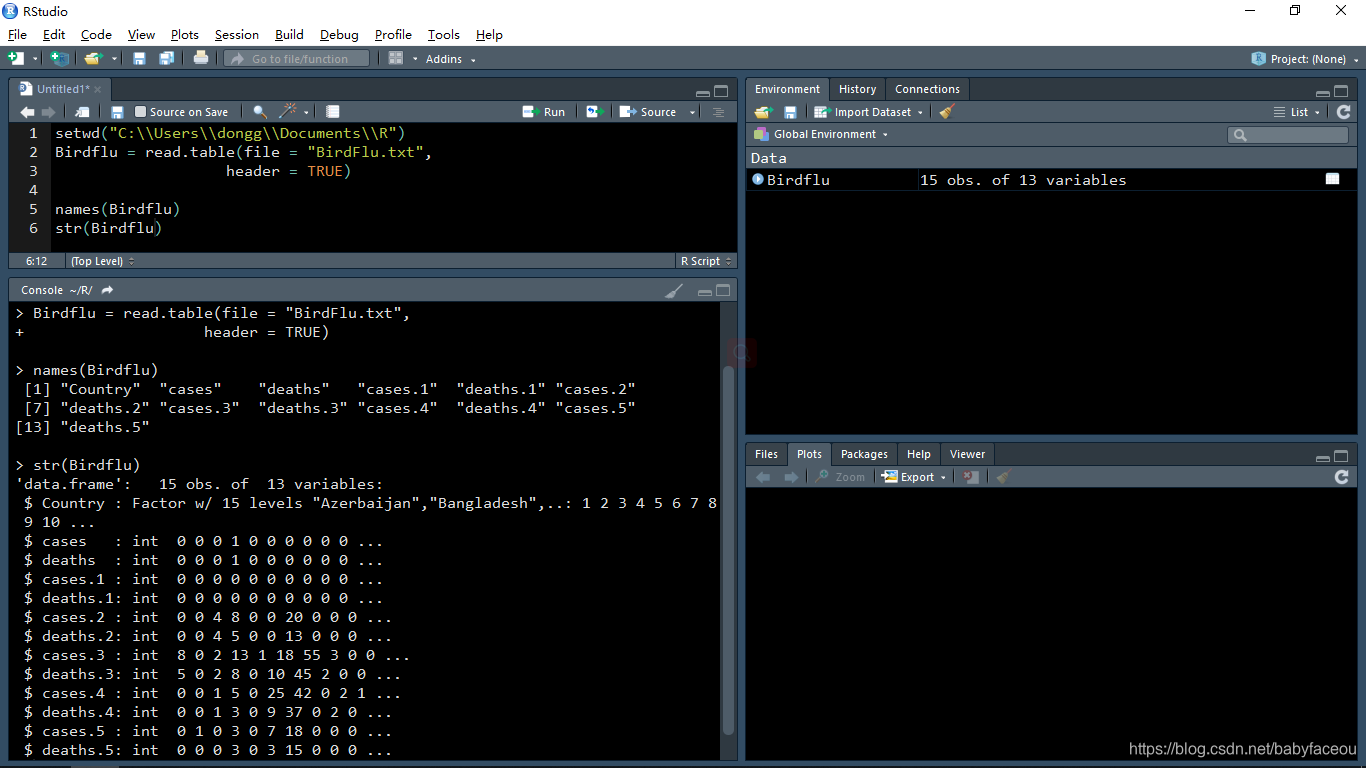Open Import Dataset dropdown
The width and height of the screenshot is (1366, 768).
868,112
